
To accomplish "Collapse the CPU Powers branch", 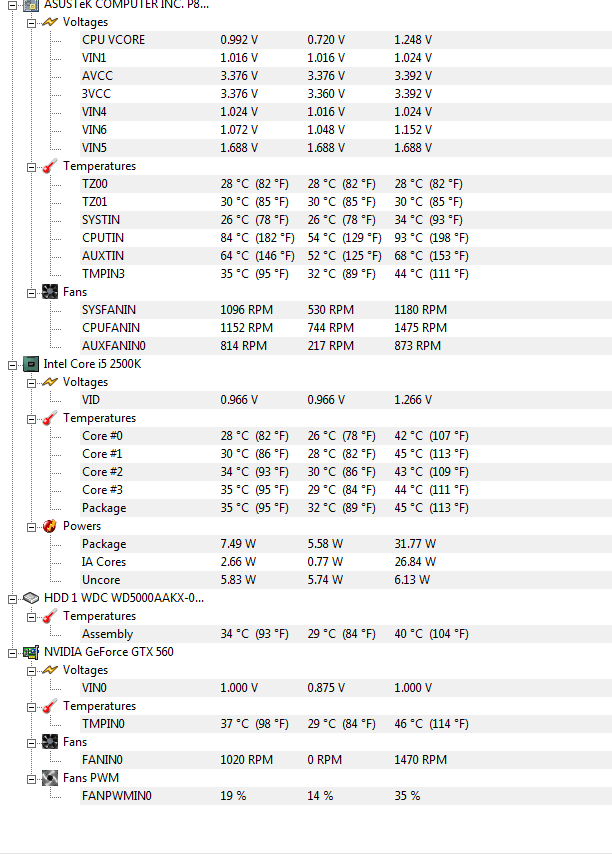I will pyautogui.click(x=32, y=527).
